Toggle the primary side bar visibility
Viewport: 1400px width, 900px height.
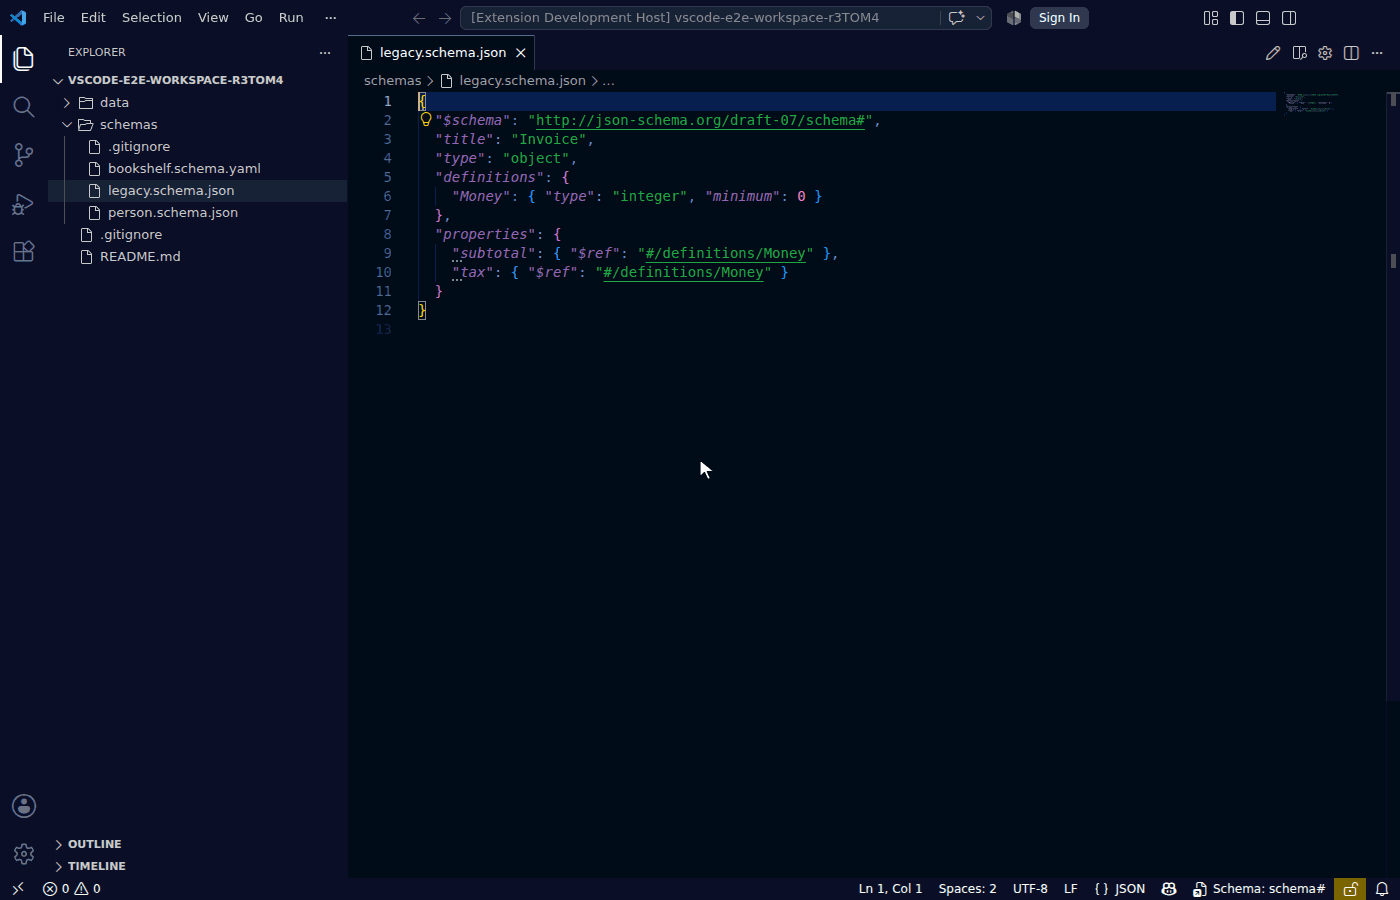(1237, 18)
